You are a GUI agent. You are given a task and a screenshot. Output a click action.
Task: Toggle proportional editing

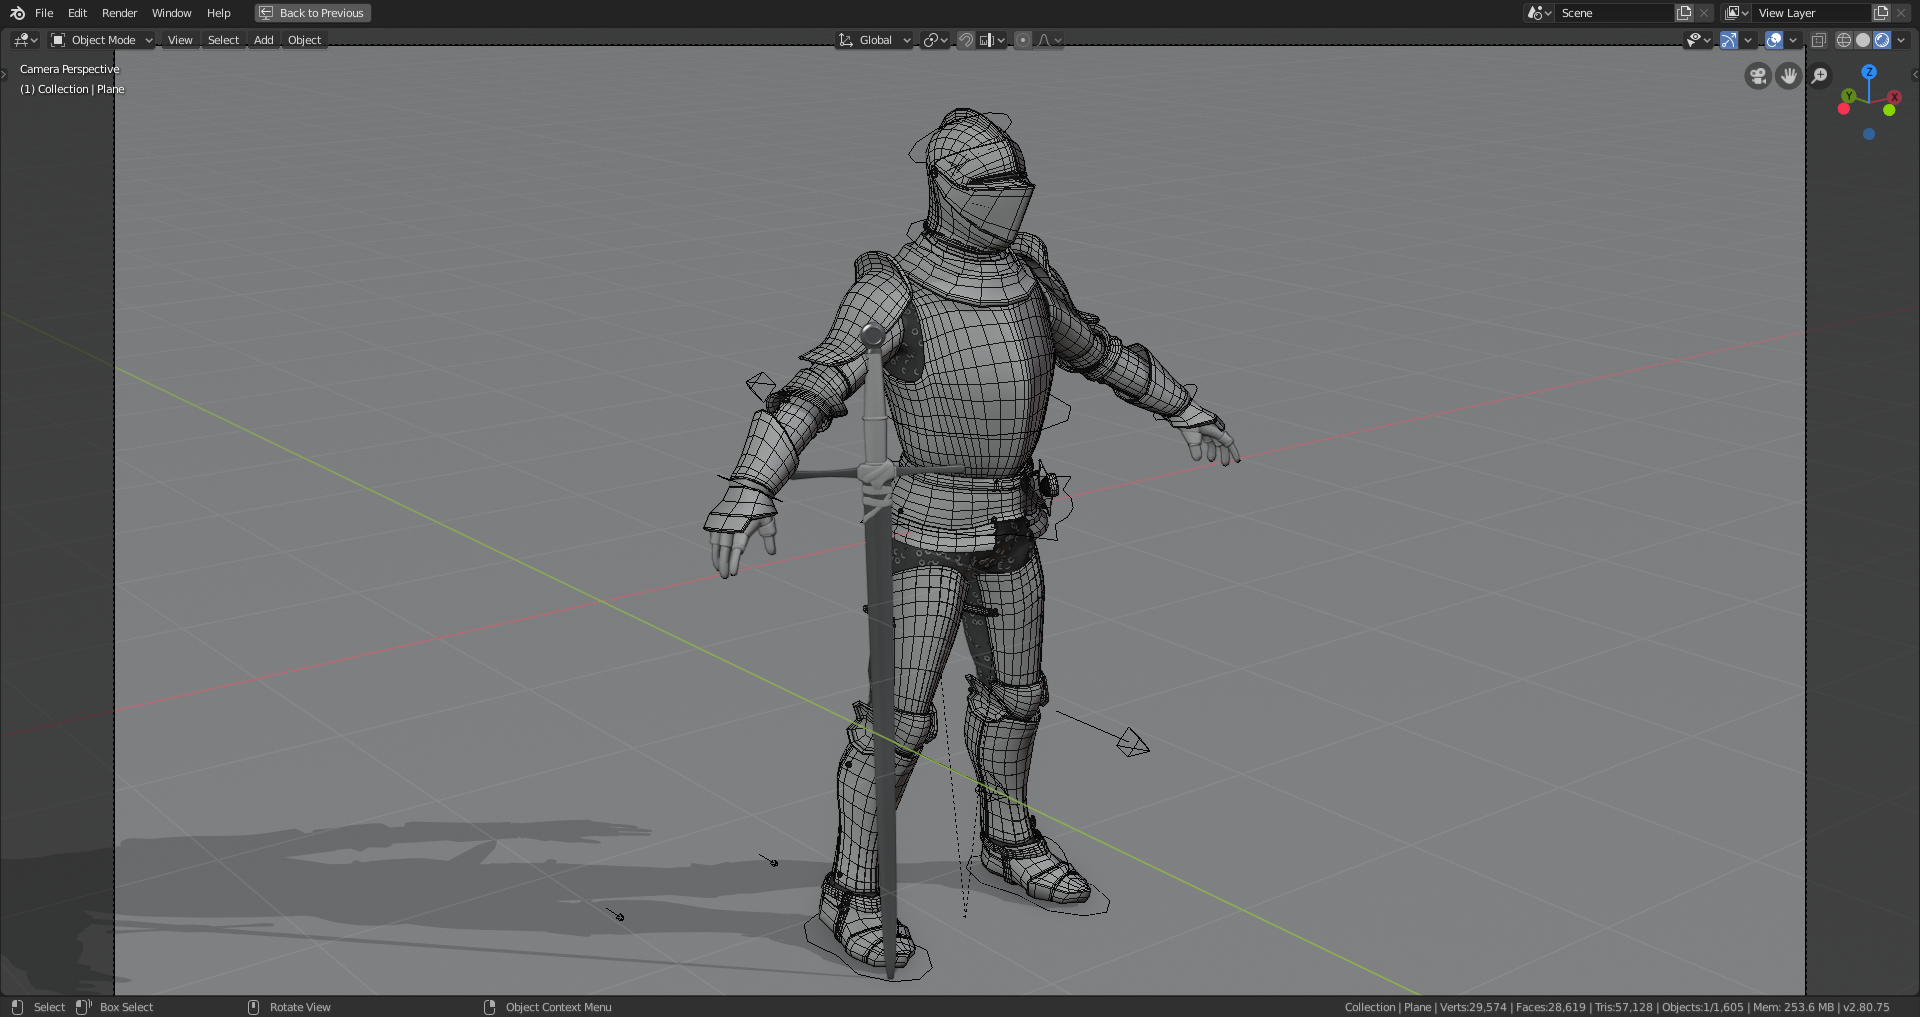pyautogui.click(x=1023, y=40)
